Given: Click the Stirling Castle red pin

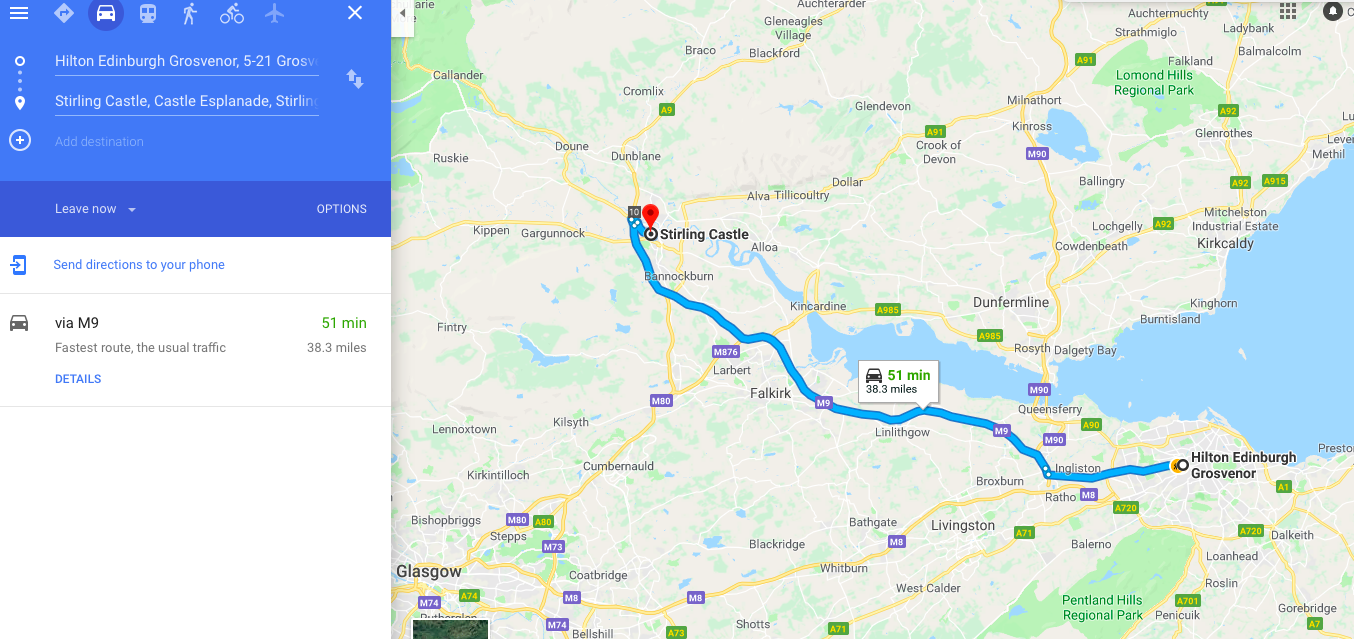Looking at the screenshot, I should point(650,217).
